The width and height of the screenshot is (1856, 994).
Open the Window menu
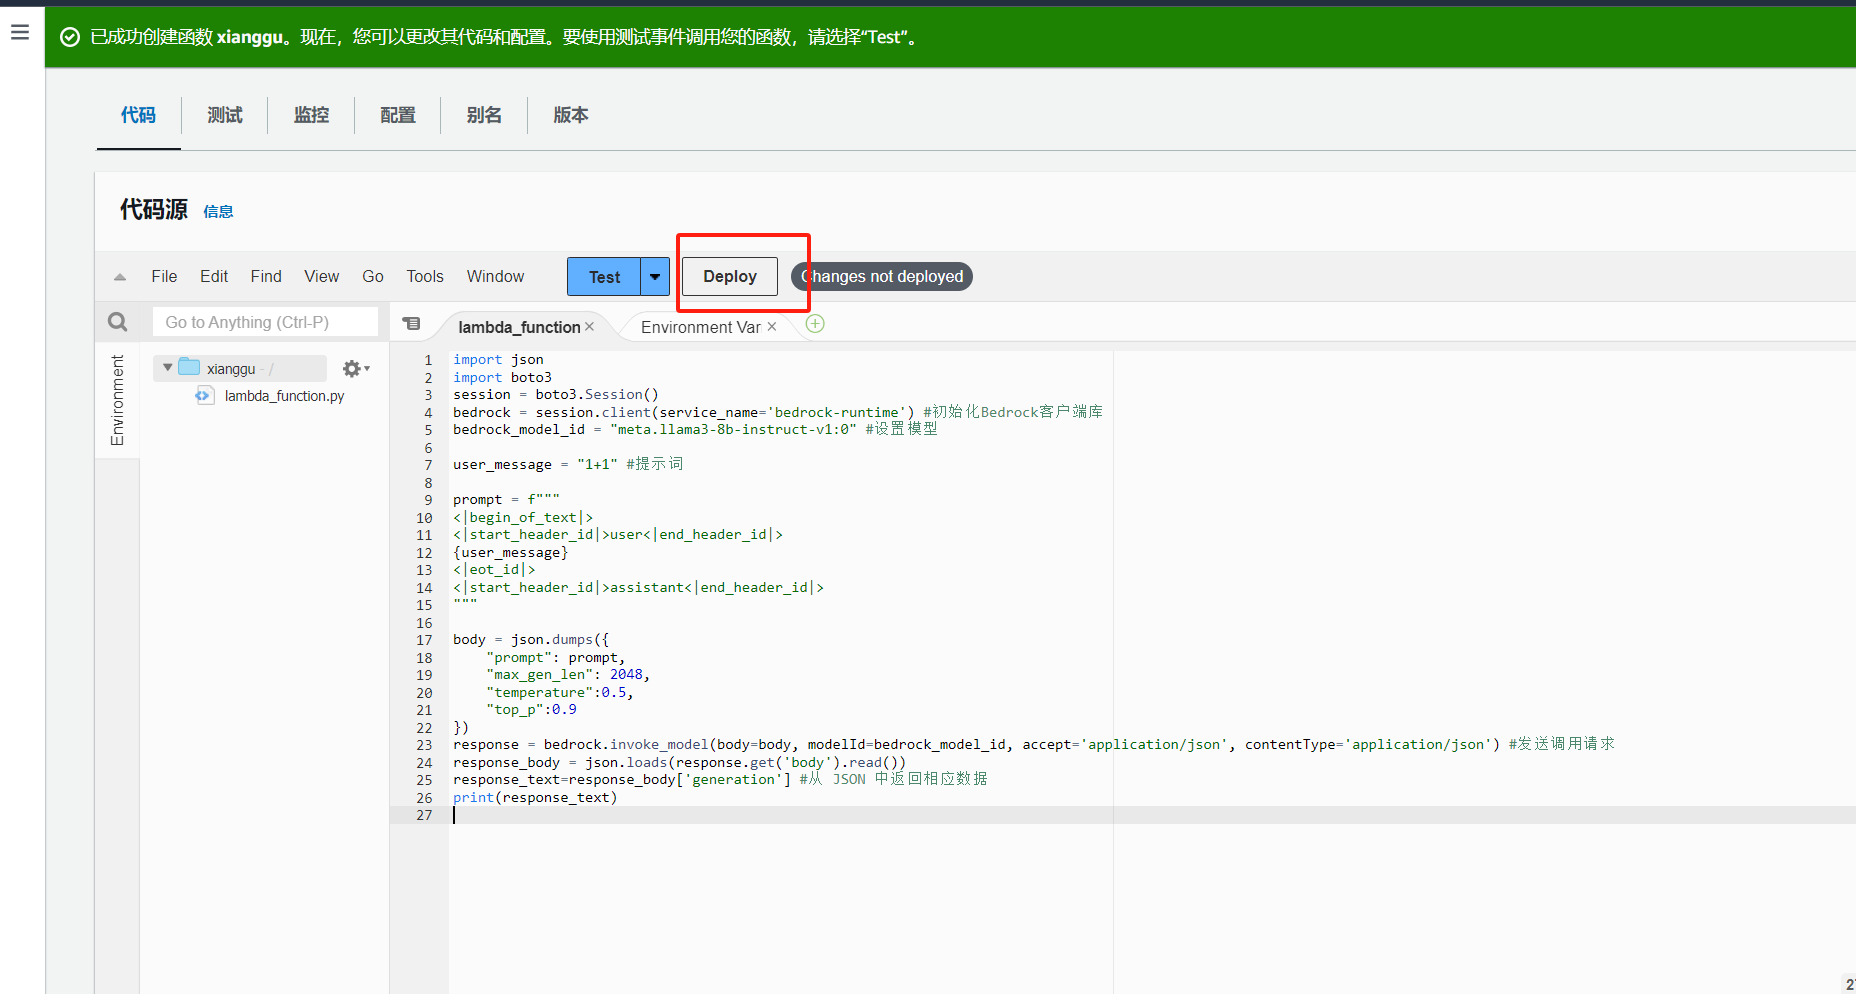(495, 276)
